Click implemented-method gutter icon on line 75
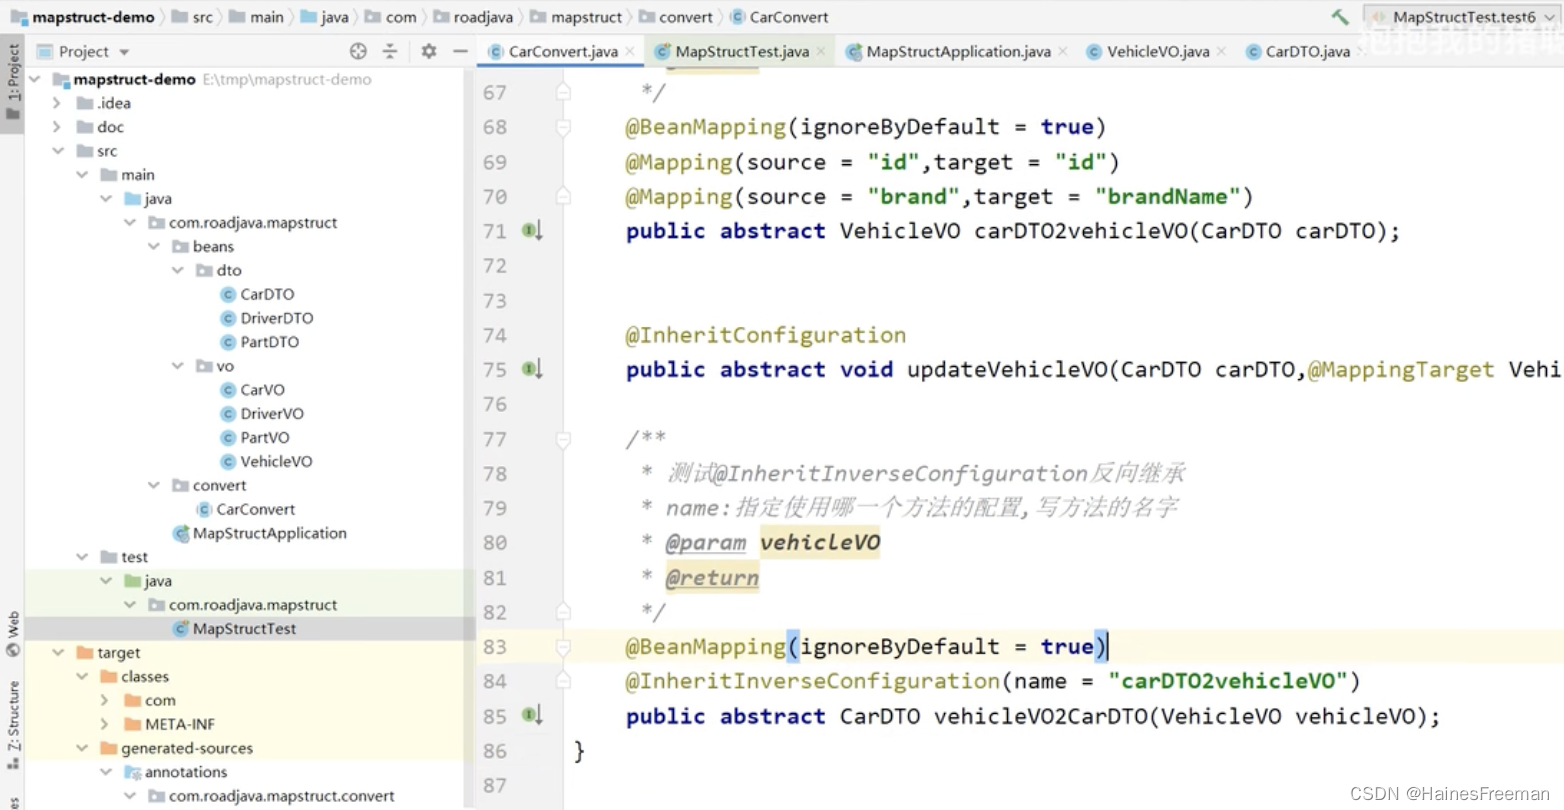This screenshot has width=1564, height=810. coord(532,370)
